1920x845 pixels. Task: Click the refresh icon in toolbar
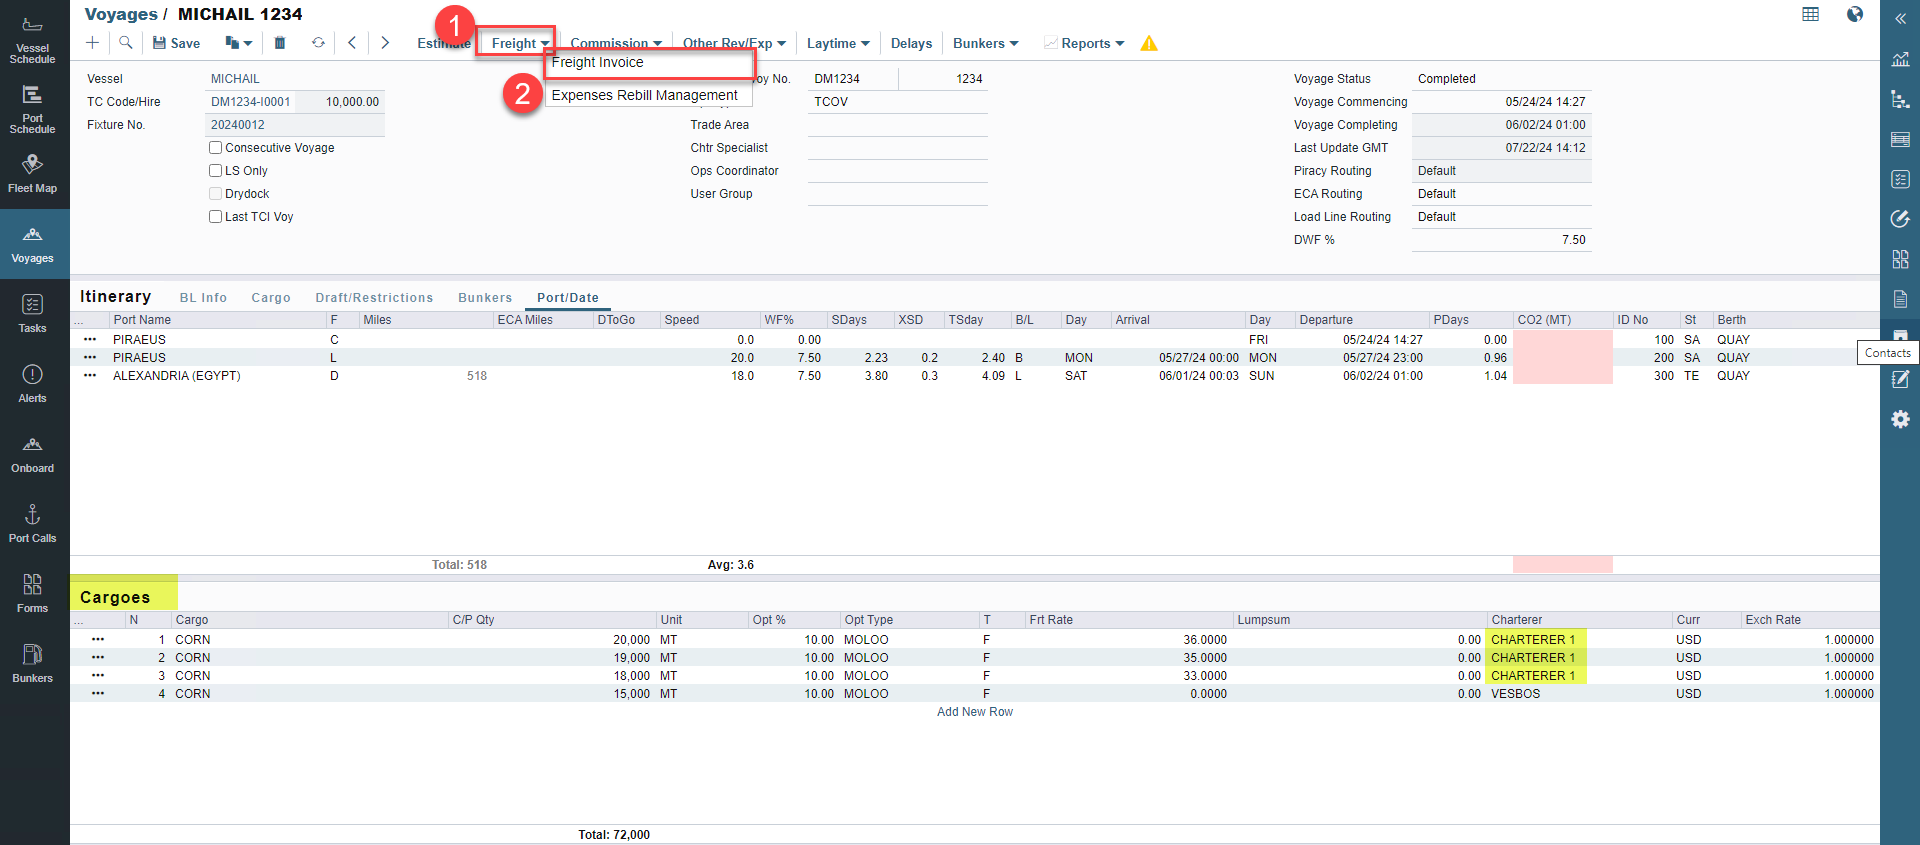(318, 43)
